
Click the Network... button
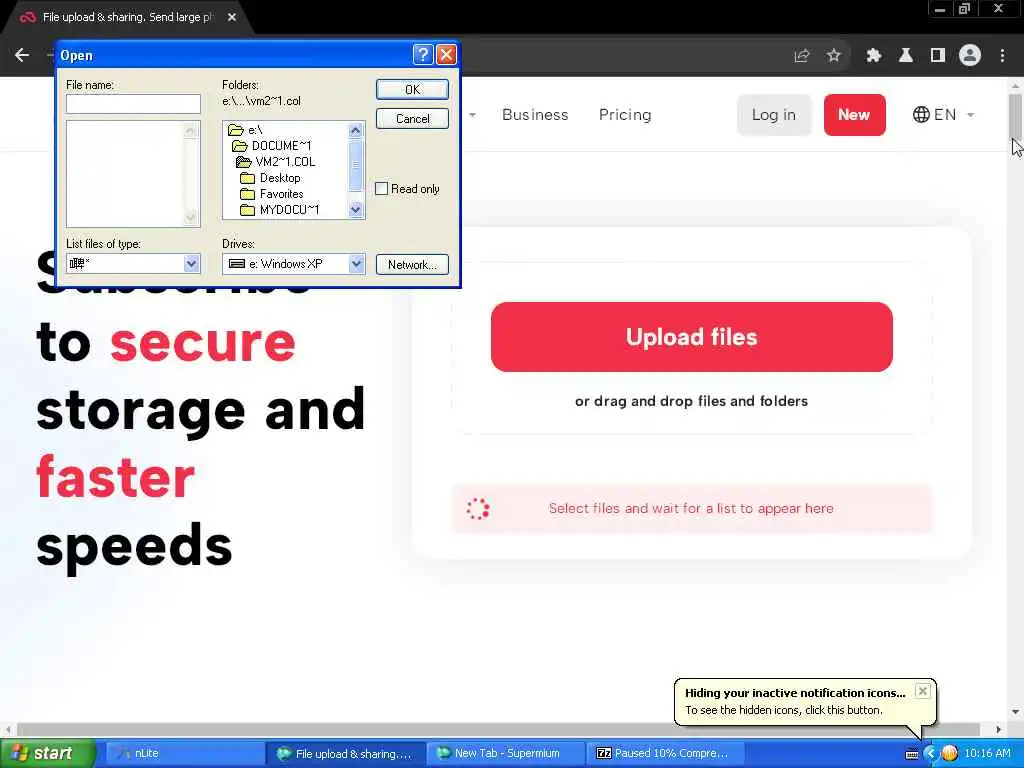(412, 264)
